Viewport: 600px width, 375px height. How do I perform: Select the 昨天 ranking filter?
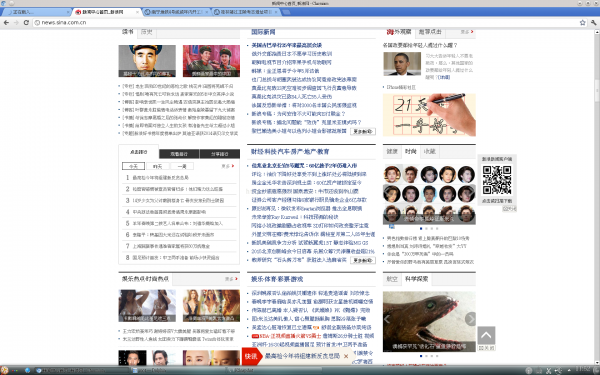click(158, 166)
